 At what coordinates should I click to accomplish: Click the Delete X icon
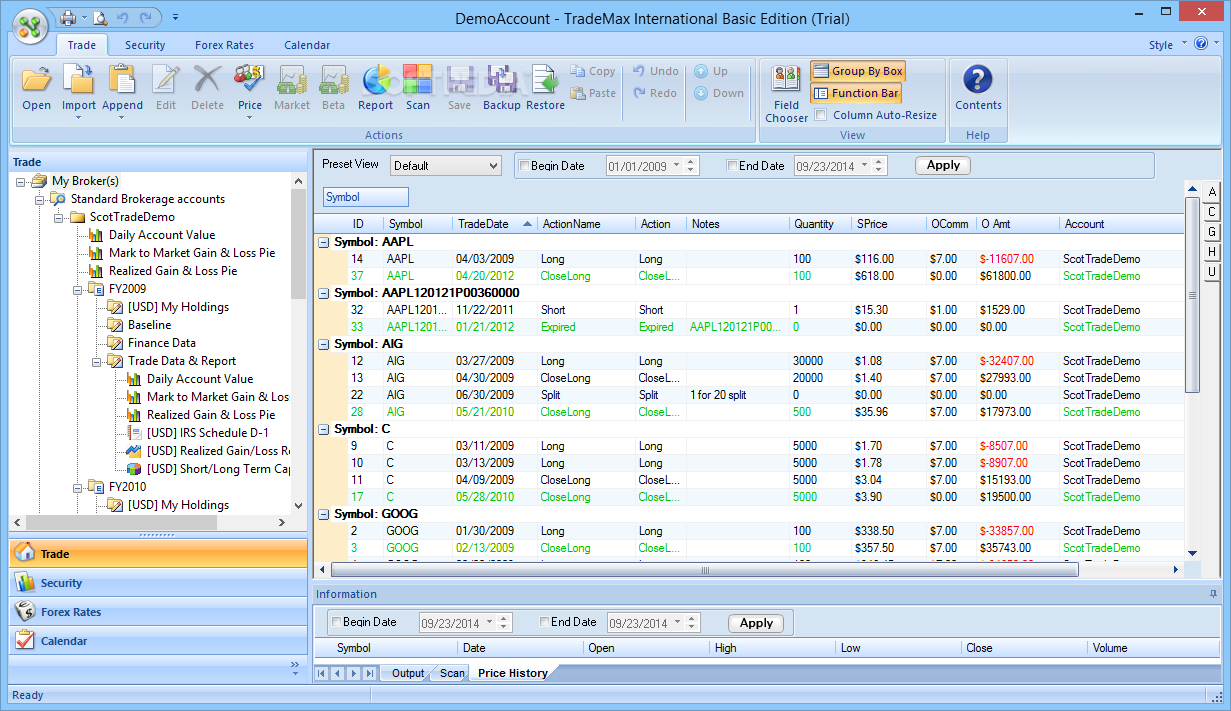click(207, 79)
